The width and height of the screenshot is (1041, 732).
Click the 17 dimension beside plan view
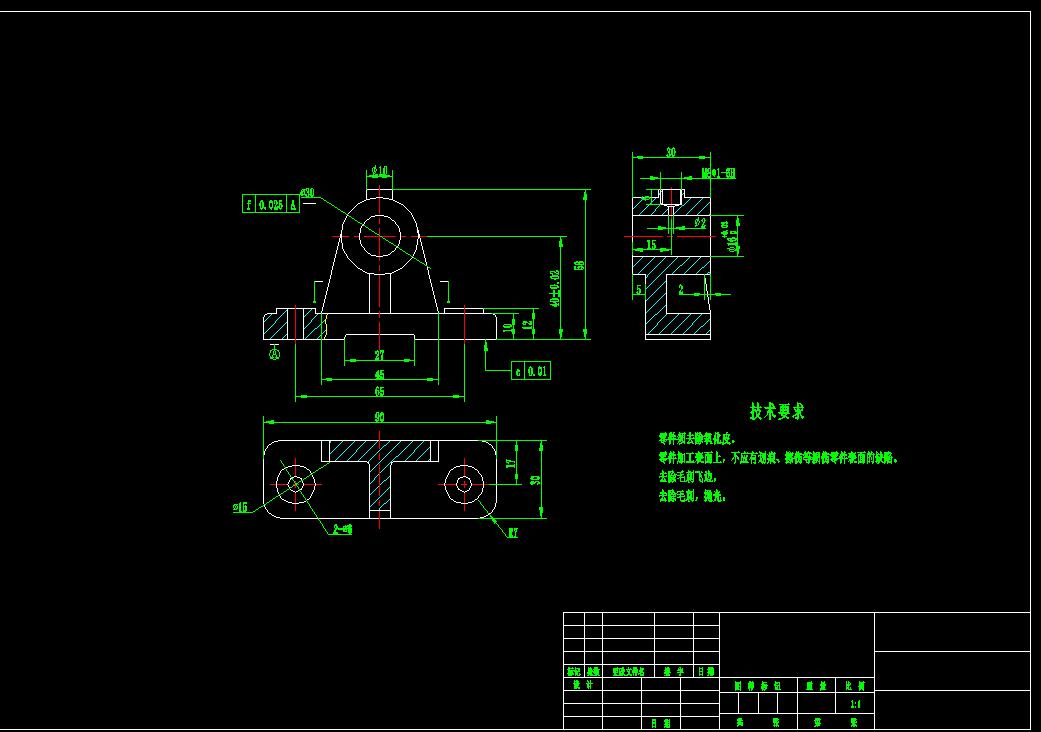point(511,463)
